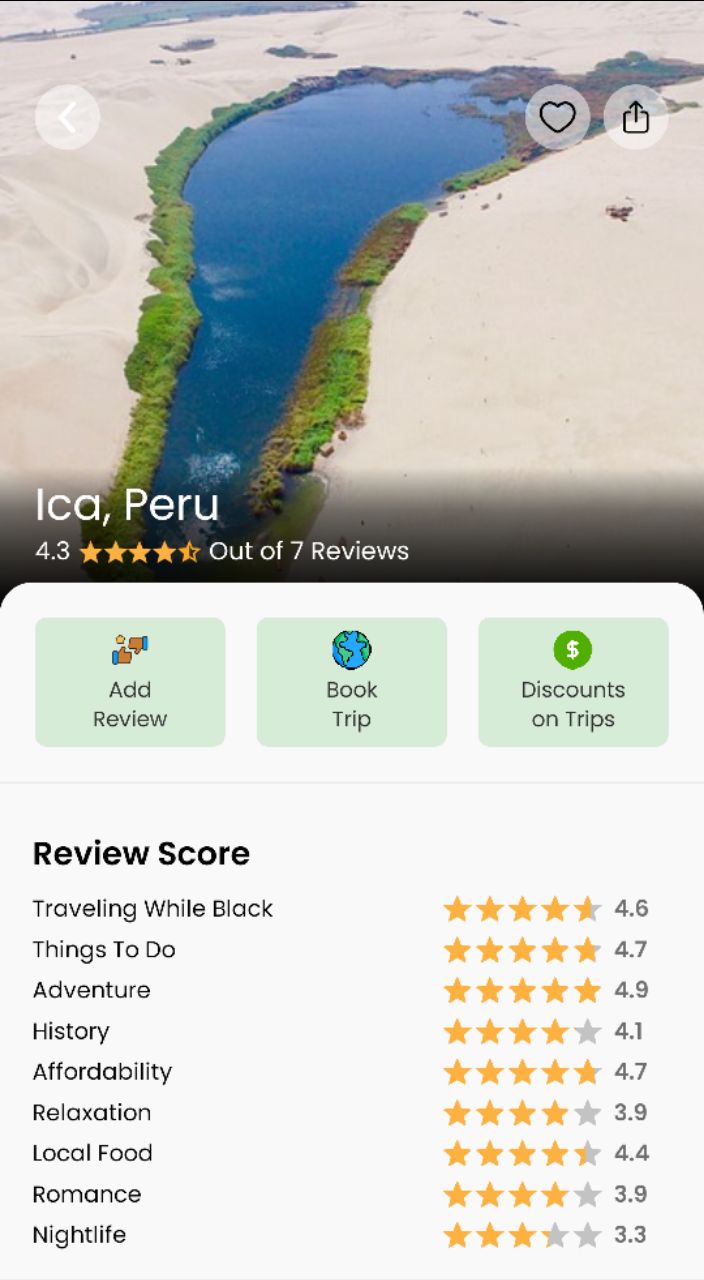
Task: Select the Affordability 4.7 score
Action: [631, 1072]
